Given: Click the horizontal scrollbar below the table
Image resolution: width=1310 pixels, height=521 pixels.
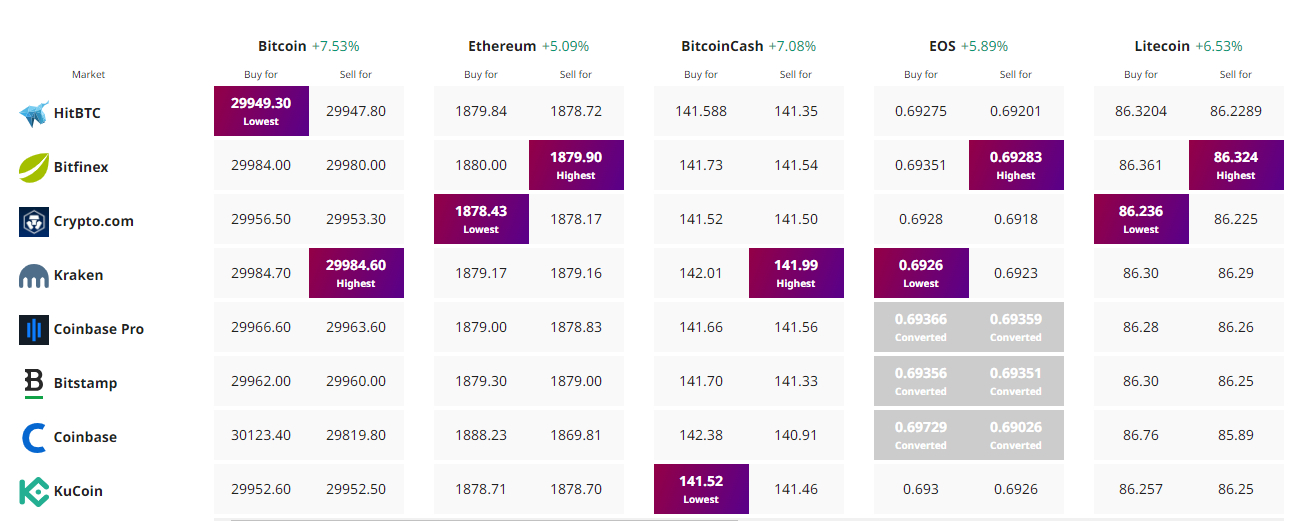Looking at the screenshot, I should click(484, 519).
